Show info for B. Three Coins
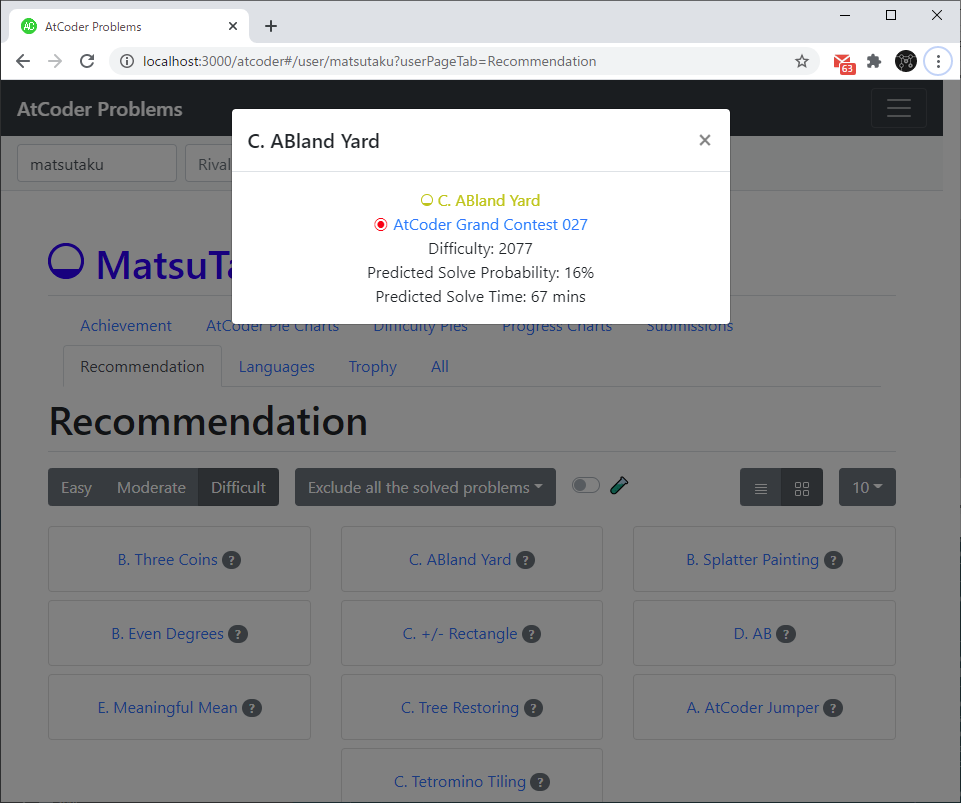The image size is (961, 803). point(232,560)
